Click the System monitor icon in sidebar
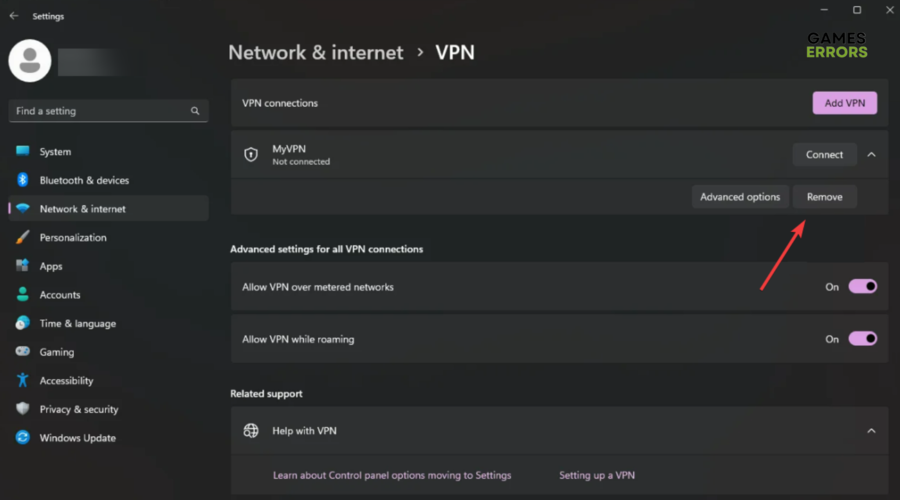The width and height of the screenshot is (900, 500). point(22,152)
